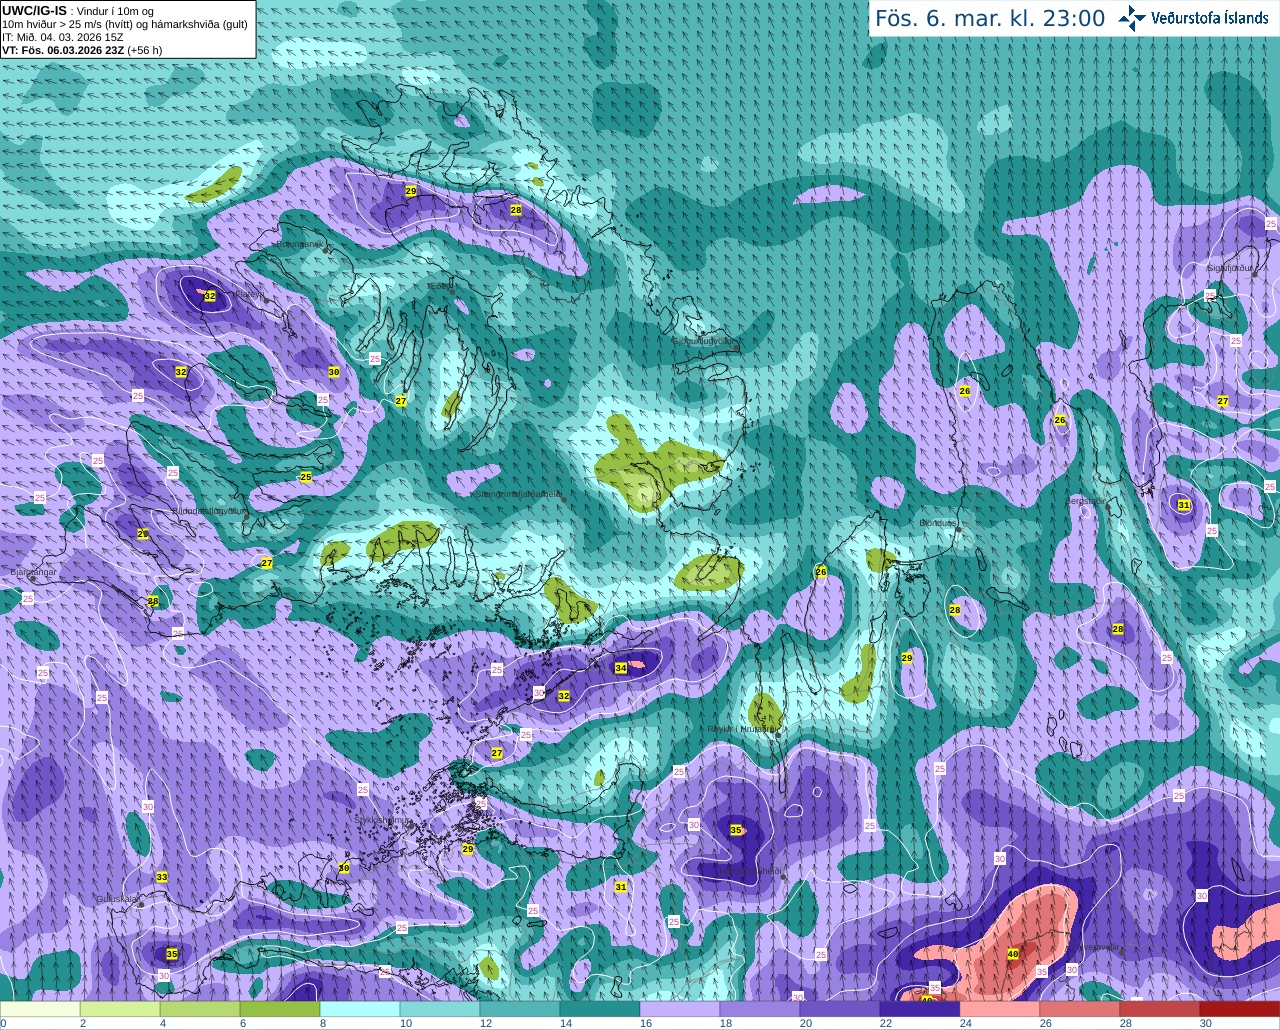The width and height of the screenshot is (1280, 1030).
Task: Select the dark red above-30 legend swatch
Action: coord(1240,1009)
